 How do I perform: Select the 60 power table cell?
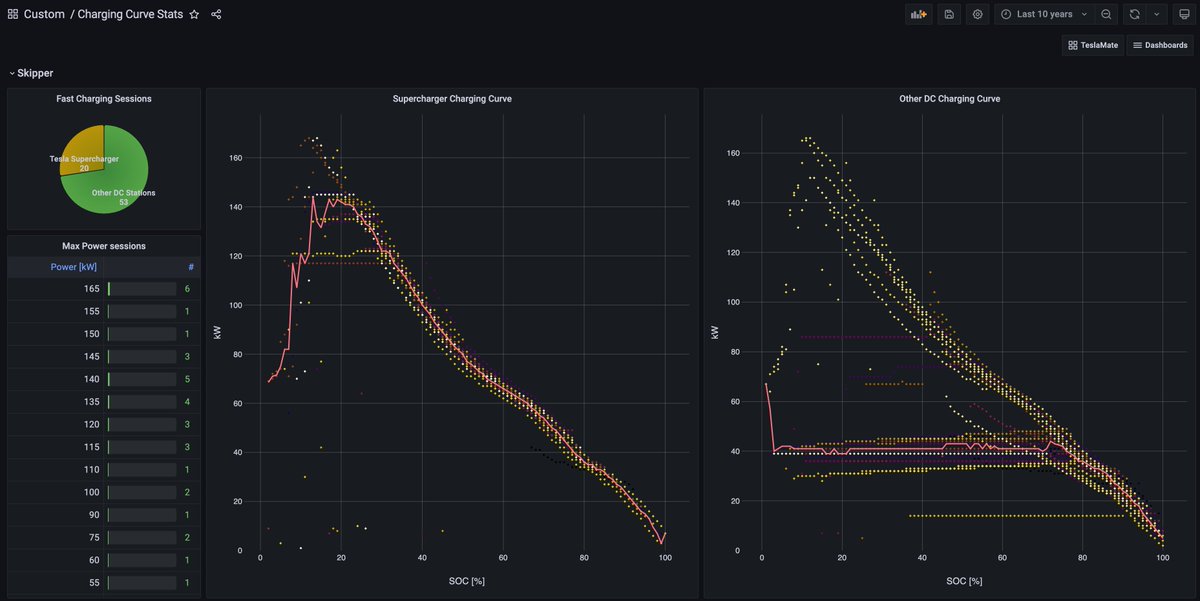point(55,560)
